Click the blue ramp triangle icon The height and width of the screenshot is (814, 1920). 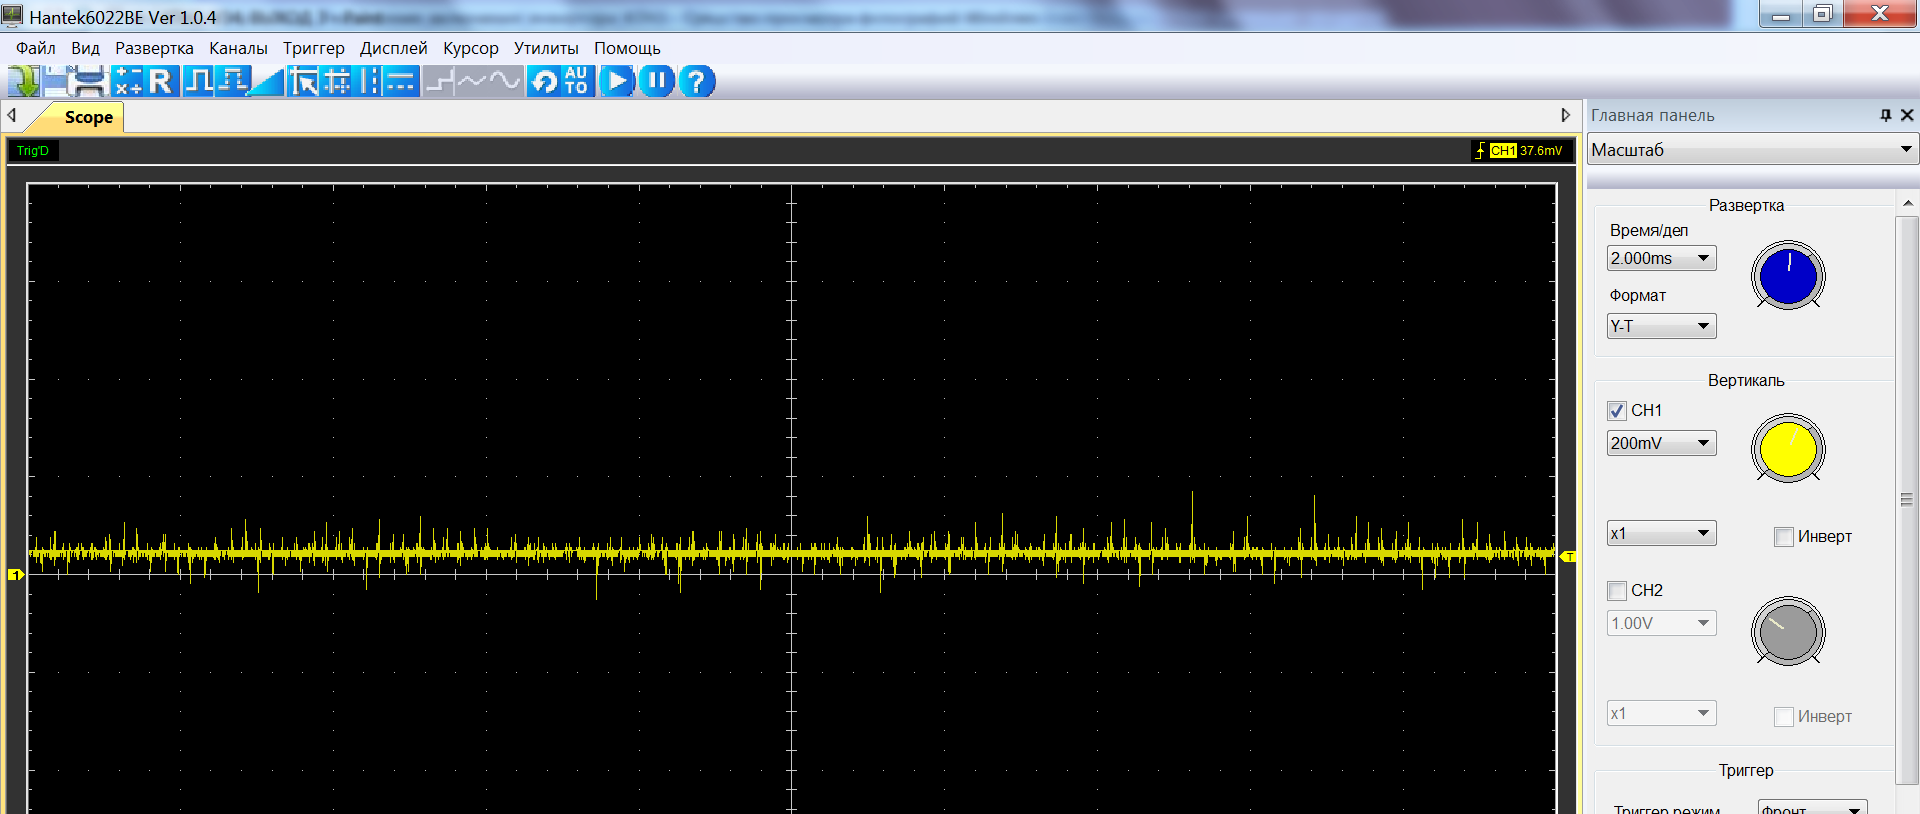tap(268, 81)
